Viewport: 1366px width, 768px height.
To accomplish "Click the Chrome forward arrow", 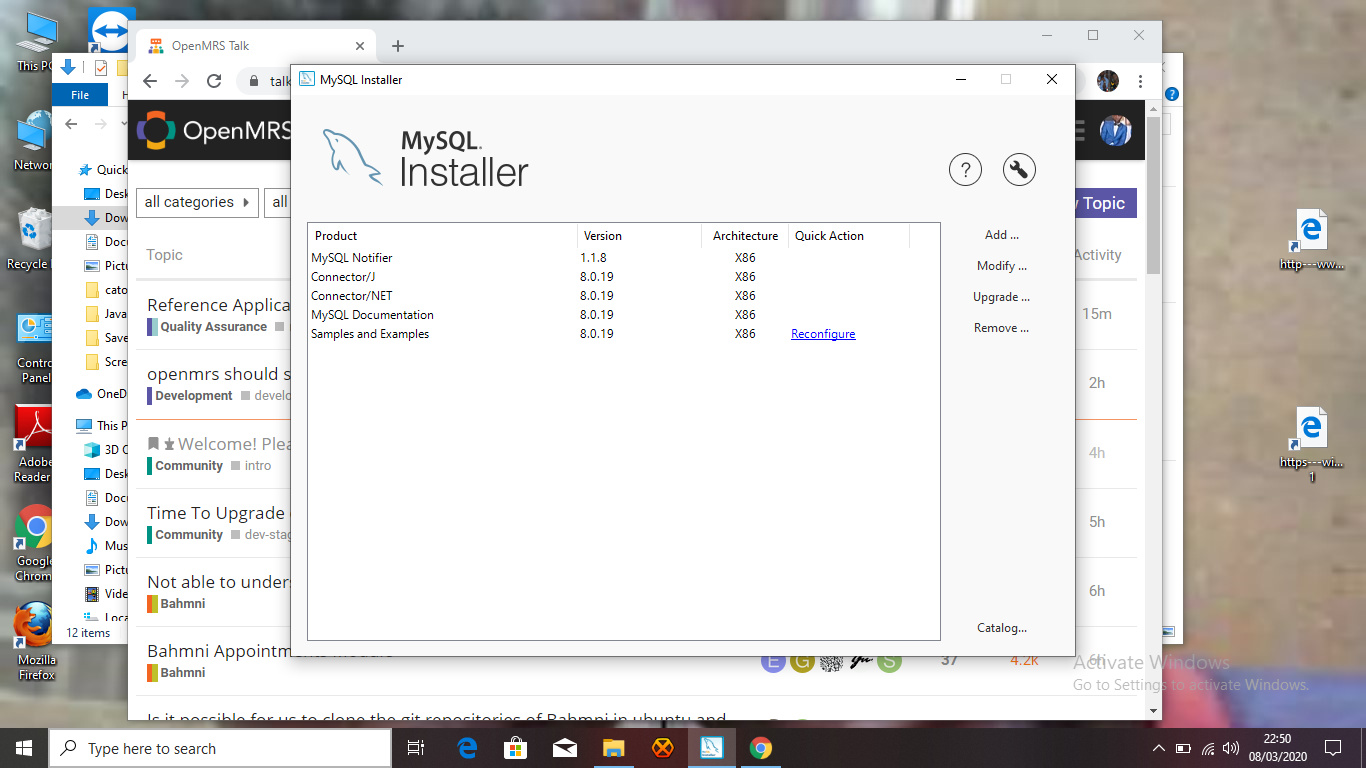I will coord(182,81).
